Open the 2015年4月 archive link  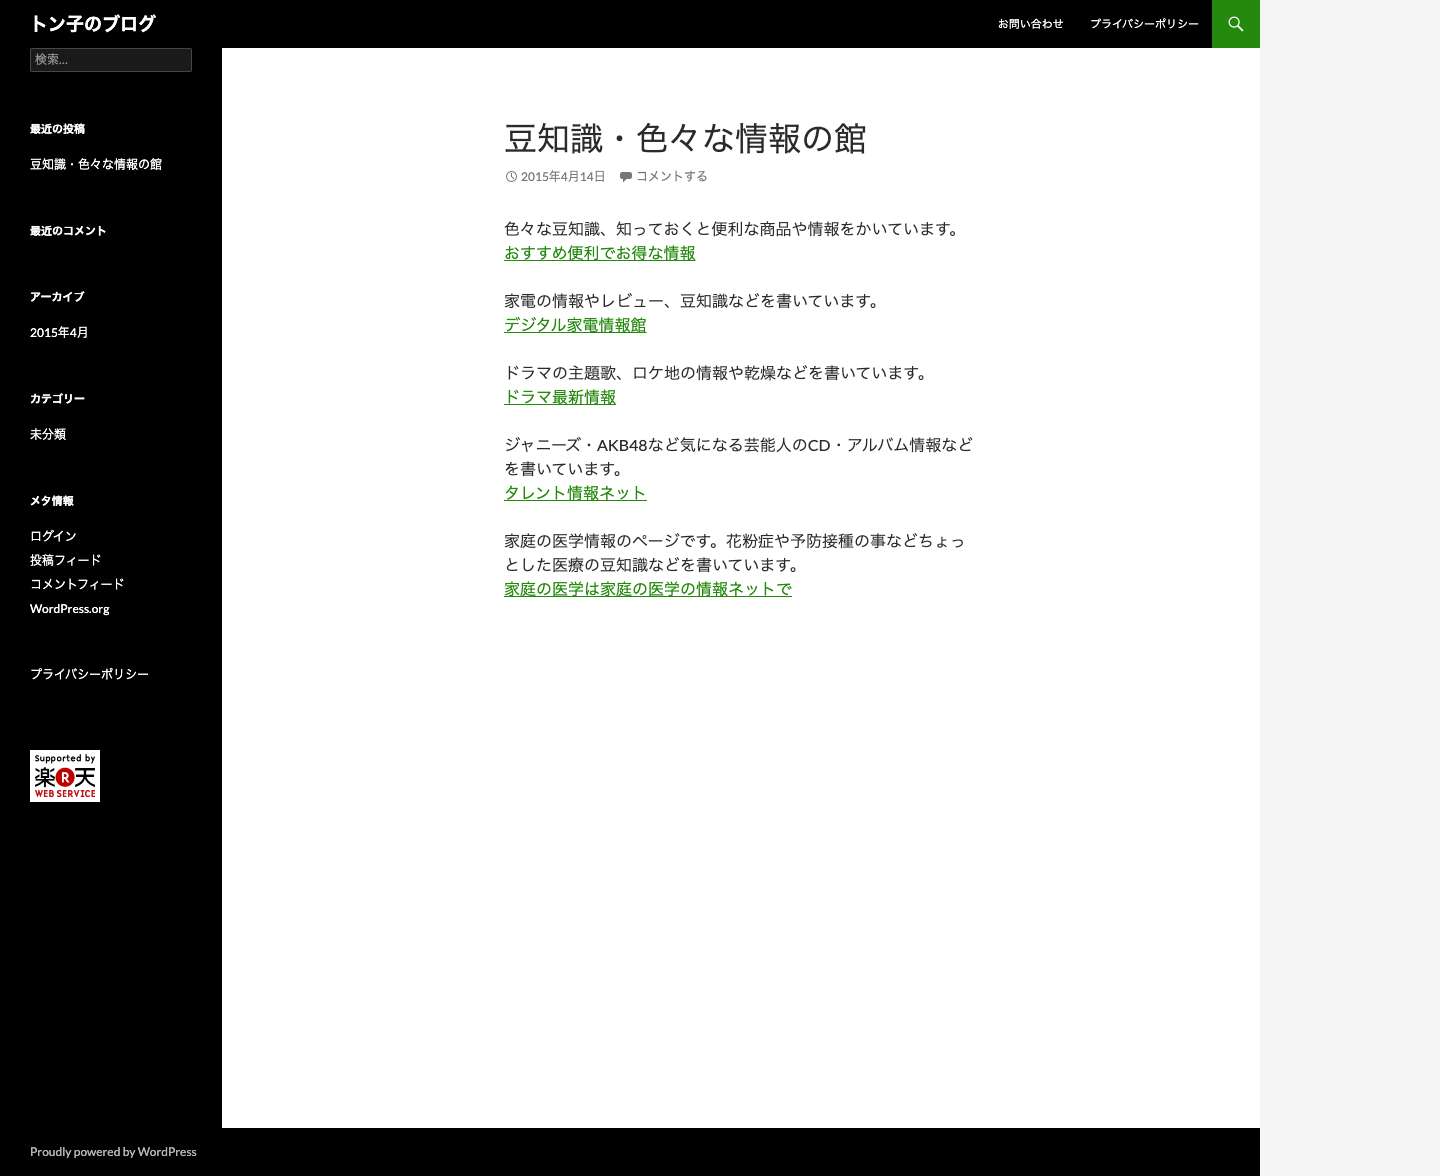point(59,332)
